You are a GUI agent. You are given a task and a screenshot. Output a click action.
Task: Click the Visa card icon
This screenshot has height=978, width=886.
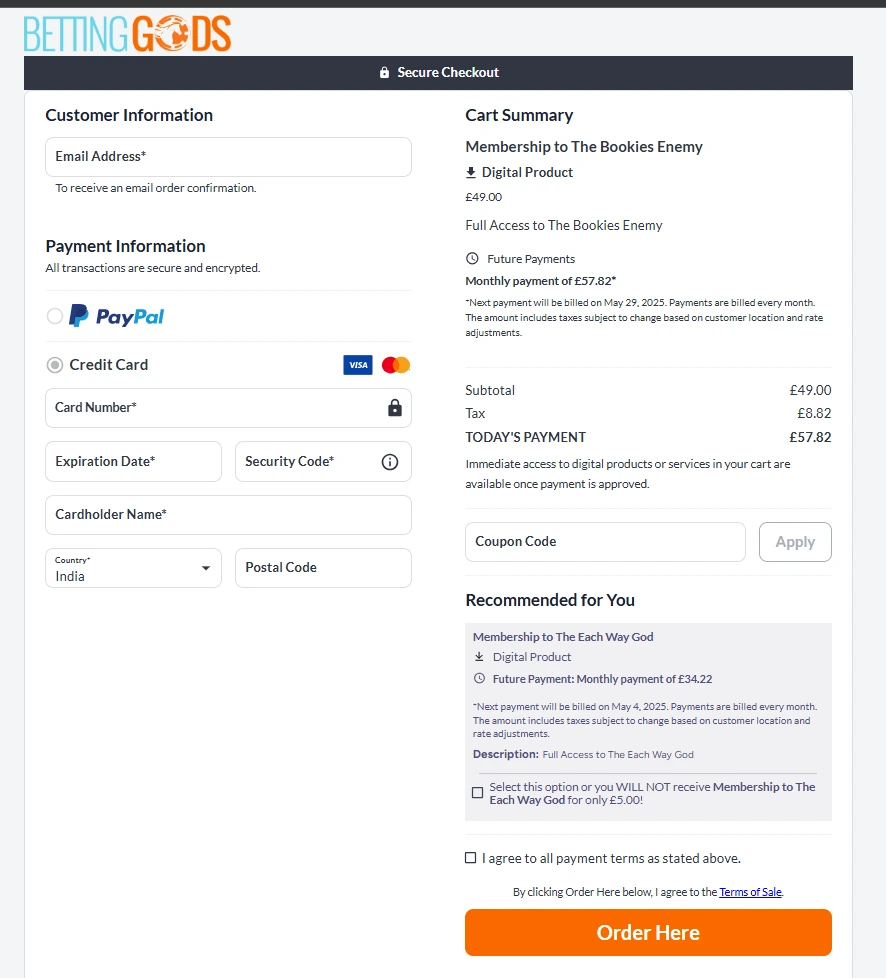click(358, 365)
